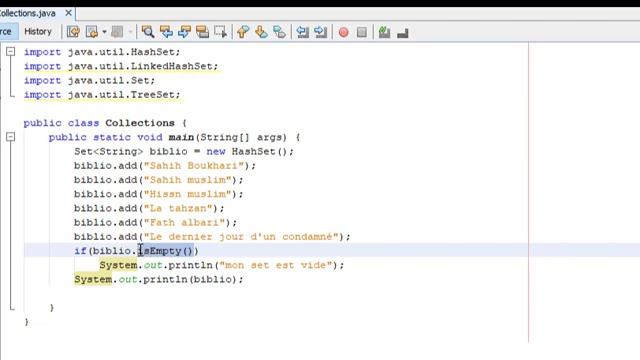This screenshot has width=640, height=360.
Task: Open the Forward navigation history dropdown arrow
Action: [x=130, y=32]
